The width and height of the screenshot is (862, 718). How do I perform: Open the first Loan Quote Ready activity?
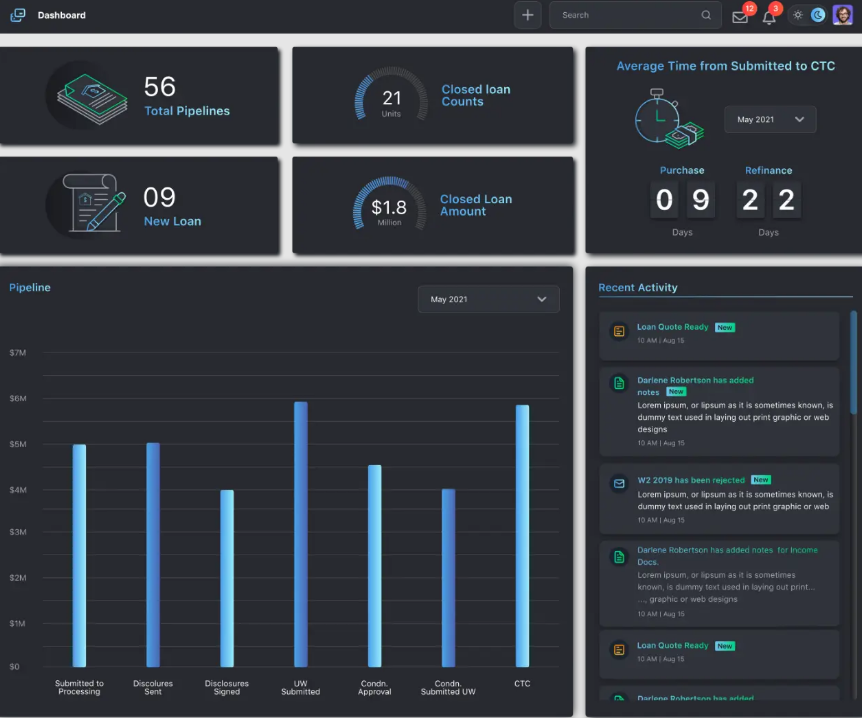click(719, 335)
